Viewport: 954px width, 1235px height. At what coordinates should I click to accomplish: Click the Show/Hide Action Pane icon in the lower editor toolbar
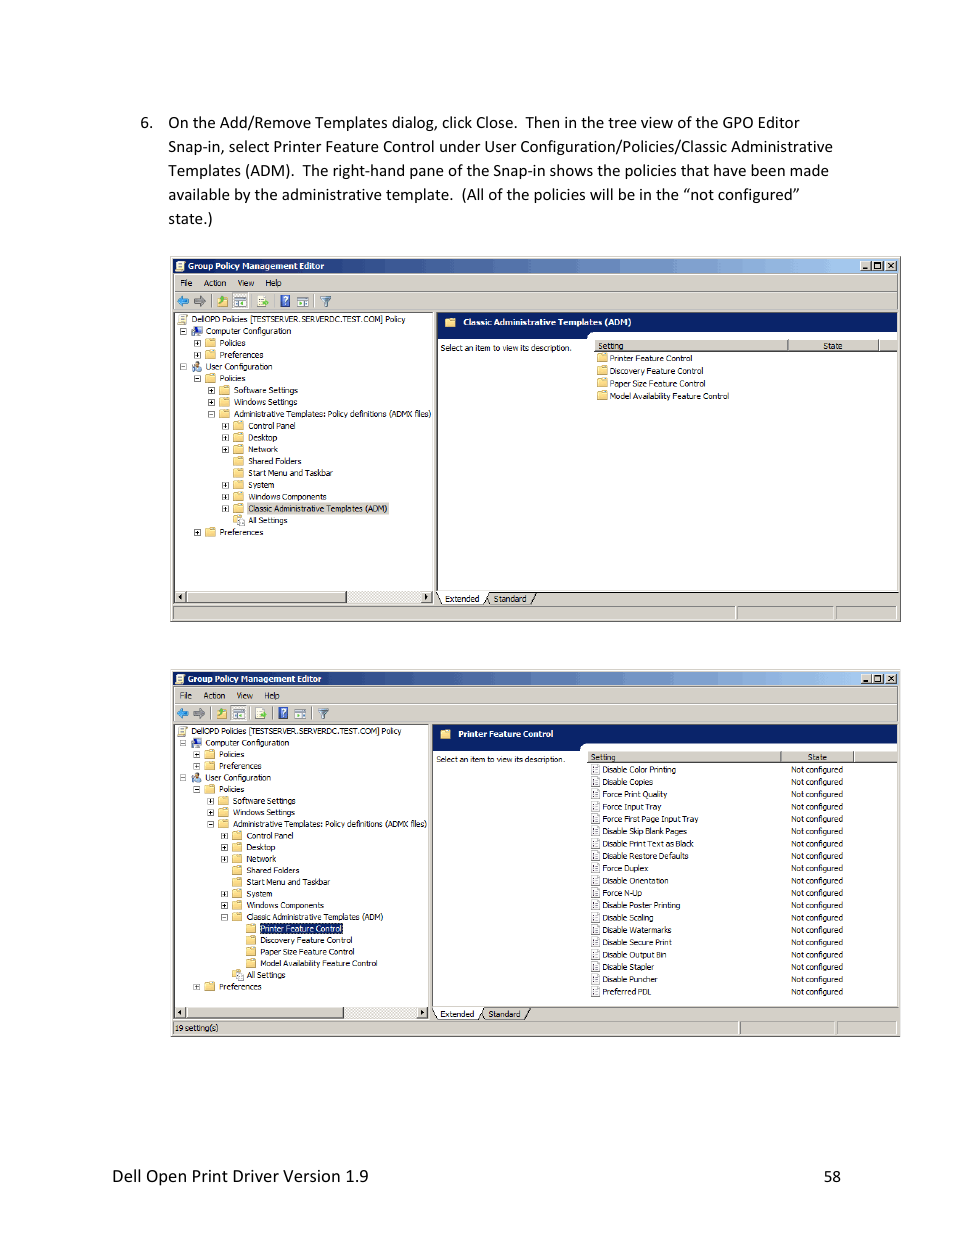(x=300, y=713)
